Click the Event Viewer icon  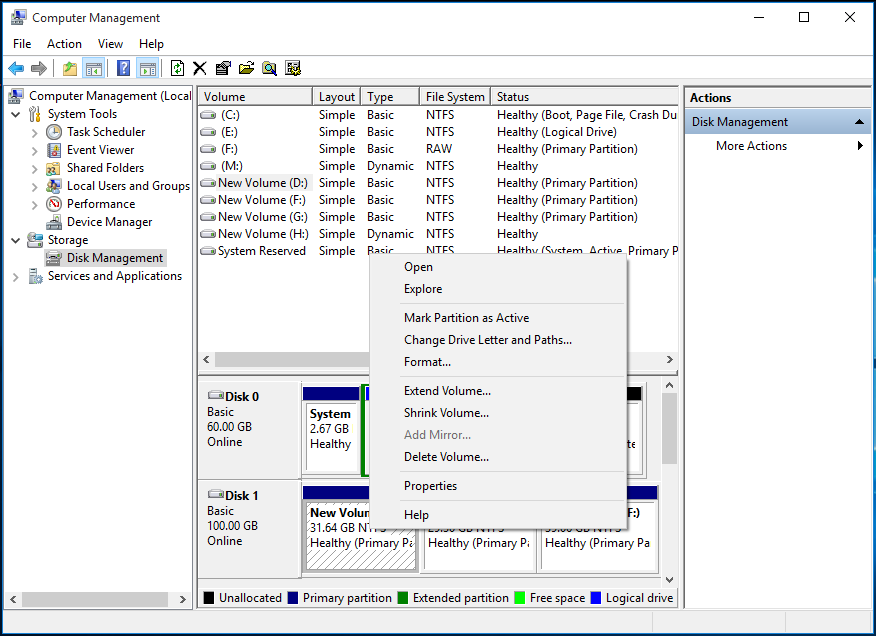click(54, 150)
